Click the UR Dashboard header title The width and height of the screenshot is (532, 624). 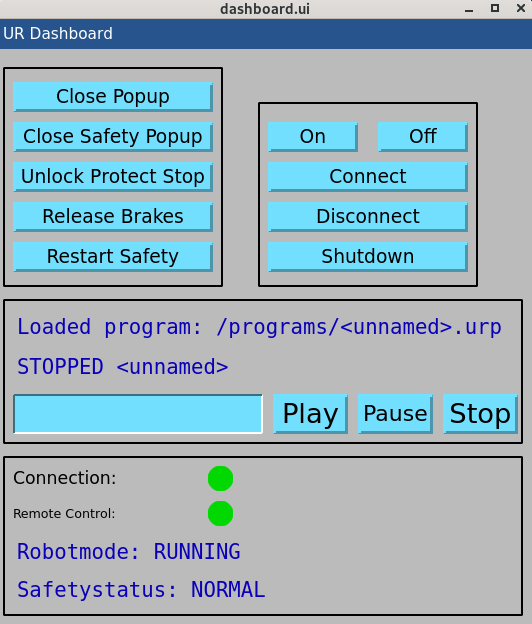pyautogui.click(x=58, y=33)
